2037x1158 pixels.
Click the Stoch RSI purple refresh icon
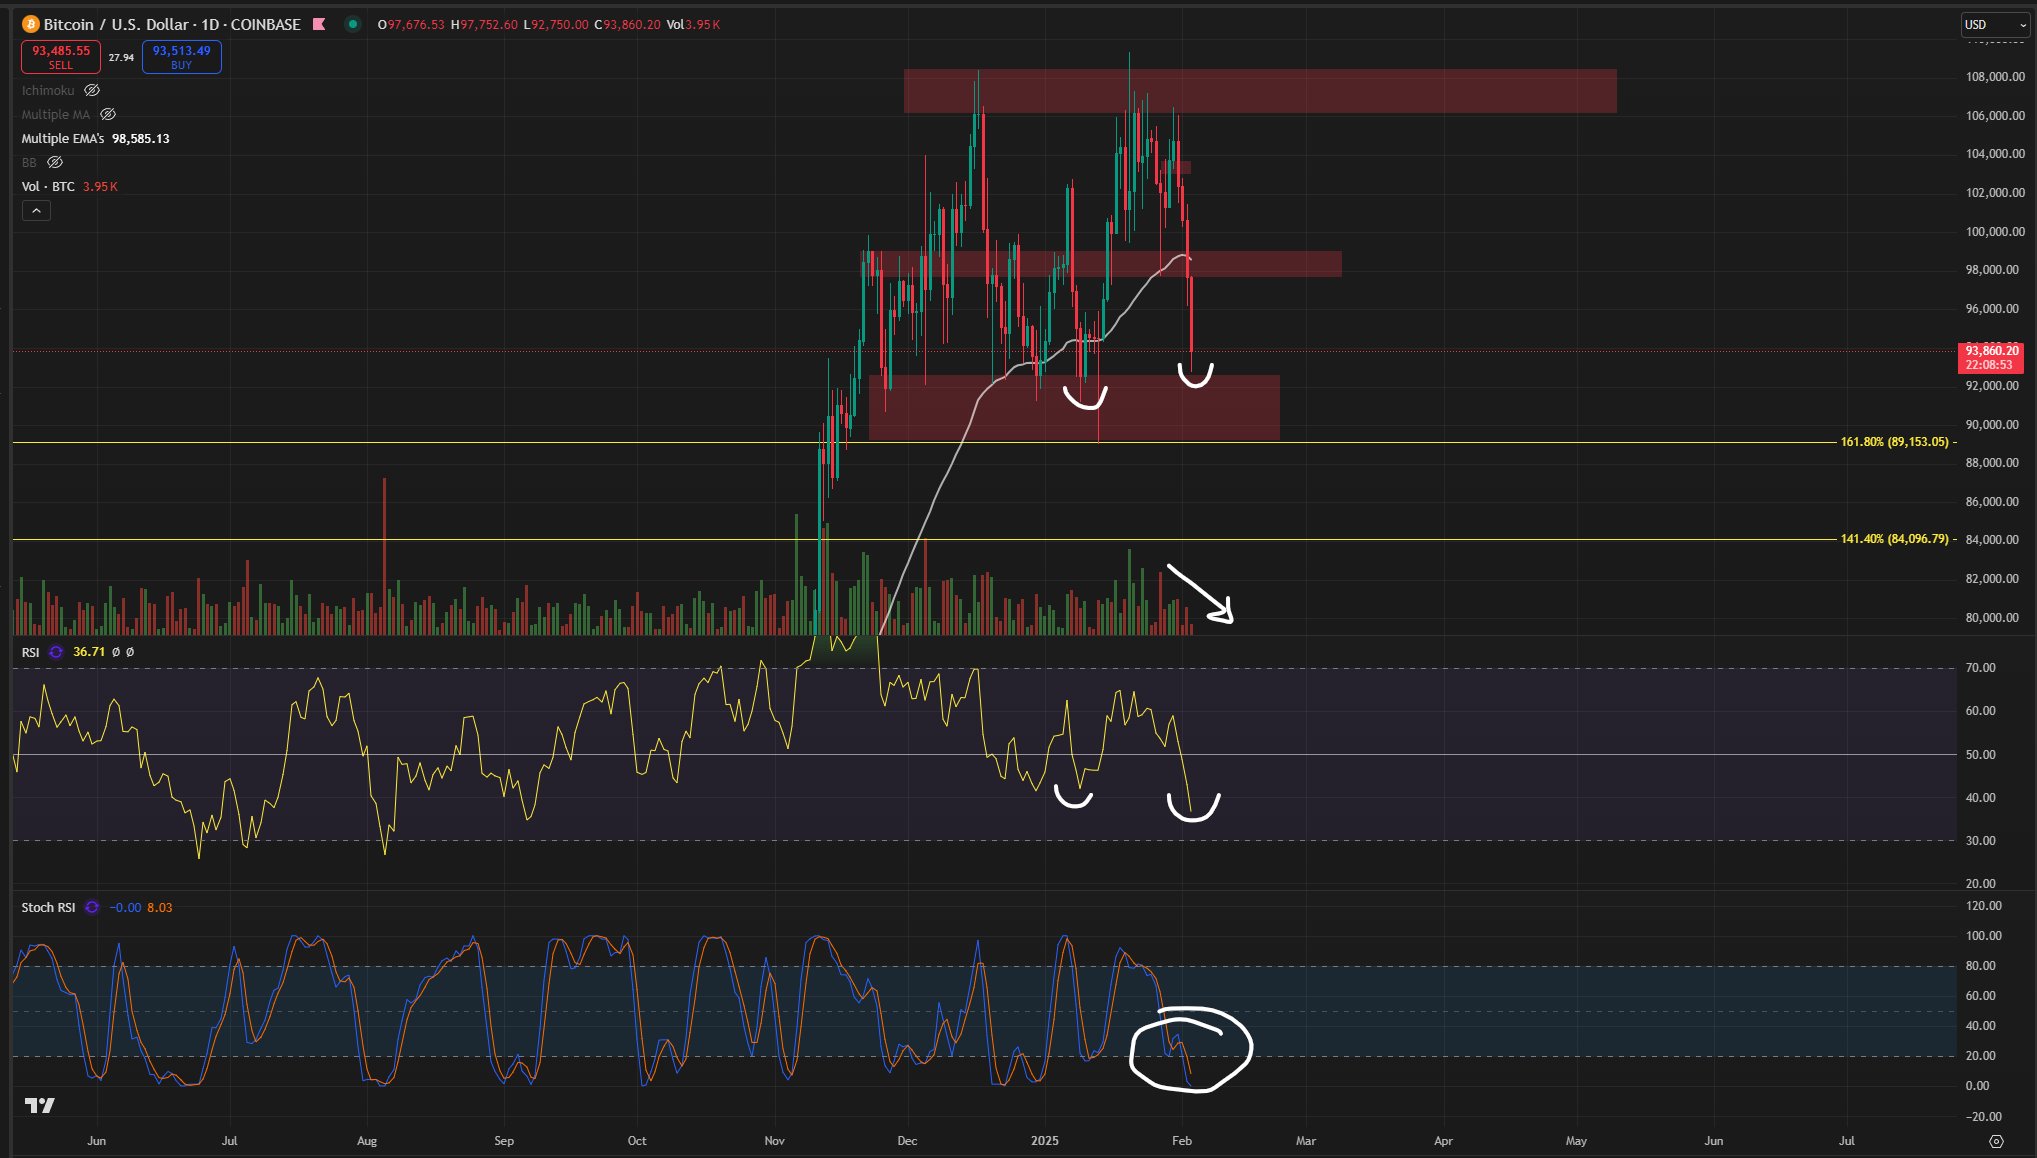pos(92,908)
